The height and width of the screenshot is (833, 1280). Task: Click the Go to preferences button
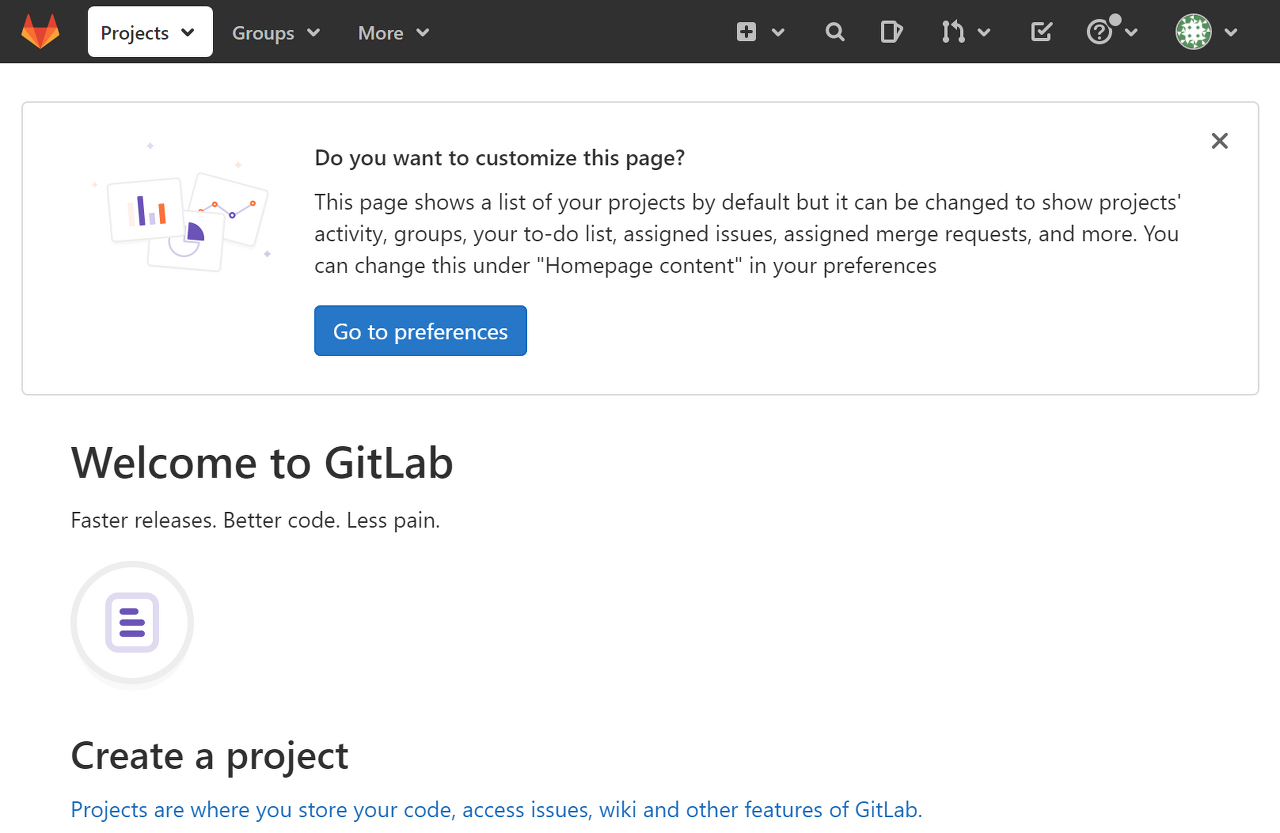point(420,330)
